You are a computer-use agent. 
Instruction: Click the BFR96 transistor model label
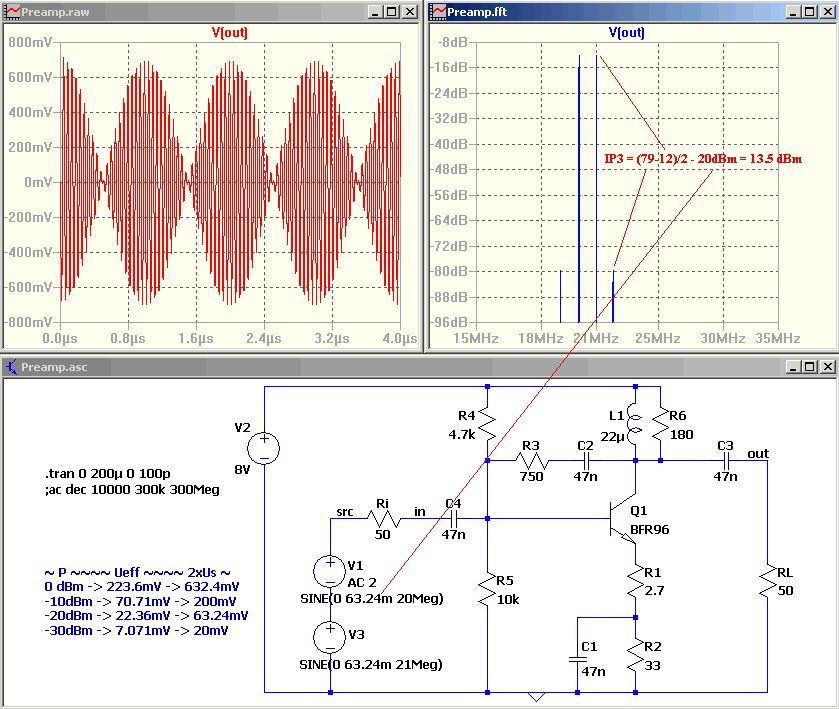(650, 530)
